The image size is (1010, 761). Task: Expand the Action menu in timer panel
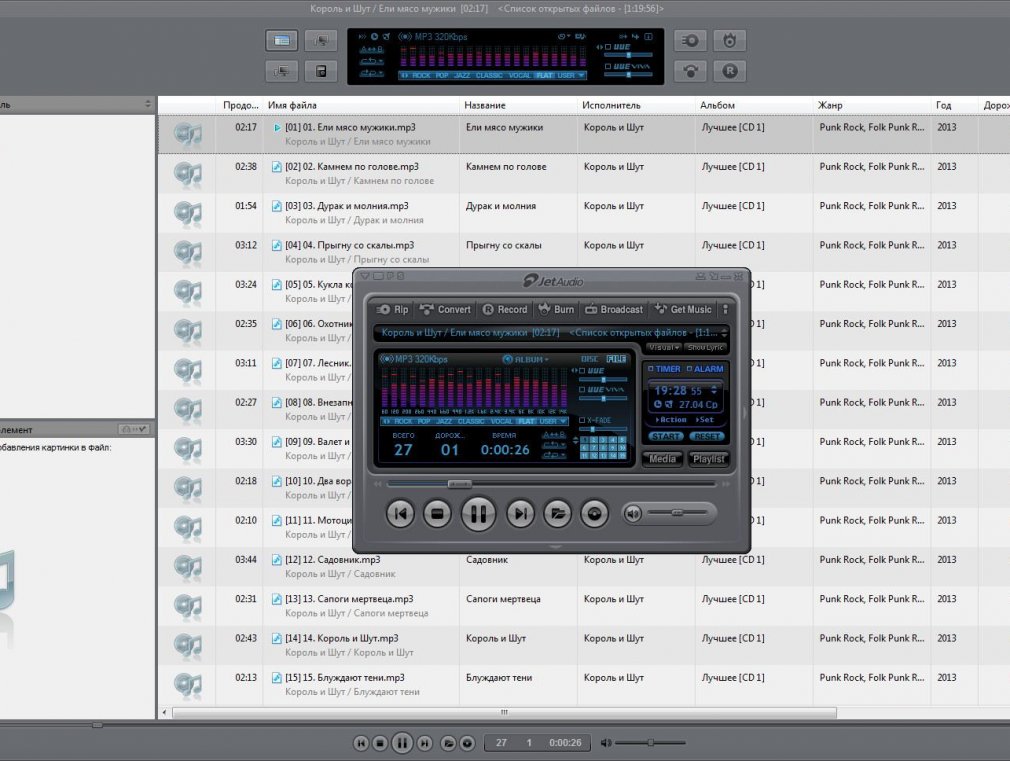(x=671, y=419)
